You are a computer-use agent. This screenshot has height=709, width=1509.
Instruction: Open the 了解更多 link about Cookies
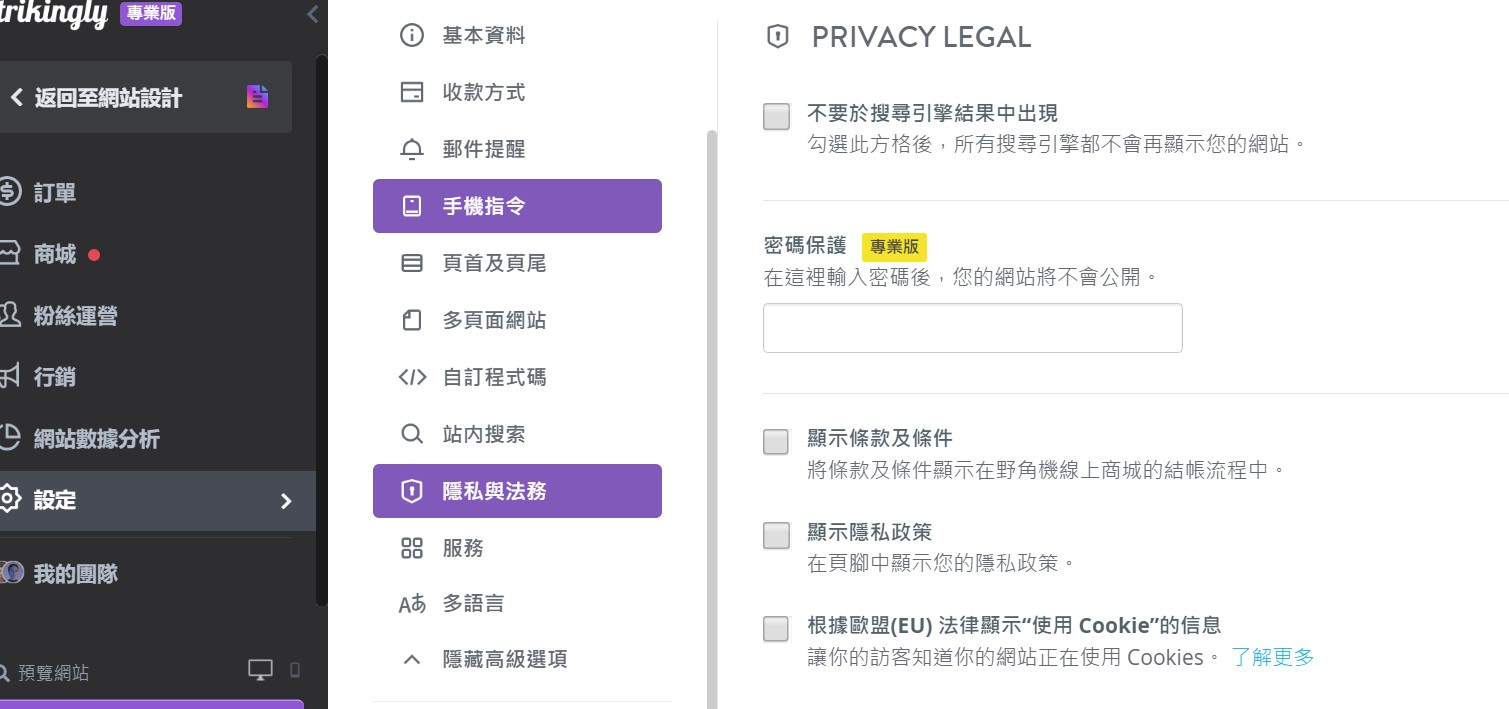1272,657
